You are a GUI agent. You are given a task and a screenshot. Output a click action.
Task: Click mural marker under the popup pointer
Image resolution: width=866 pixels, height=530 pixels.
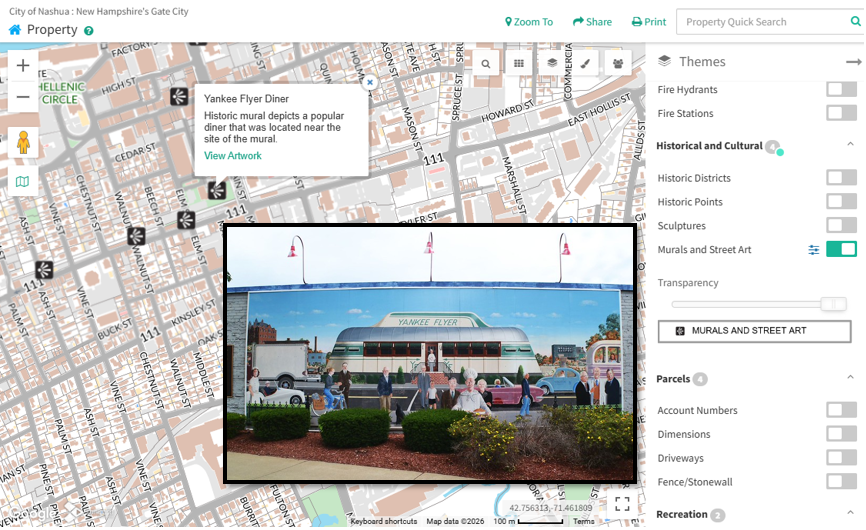tap(216, 190)
